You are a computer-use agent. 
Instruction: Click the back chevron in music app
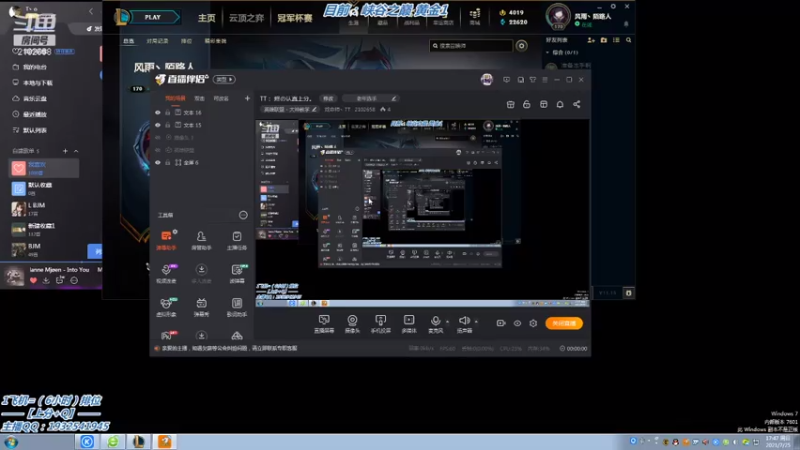(x=91, y=11)
